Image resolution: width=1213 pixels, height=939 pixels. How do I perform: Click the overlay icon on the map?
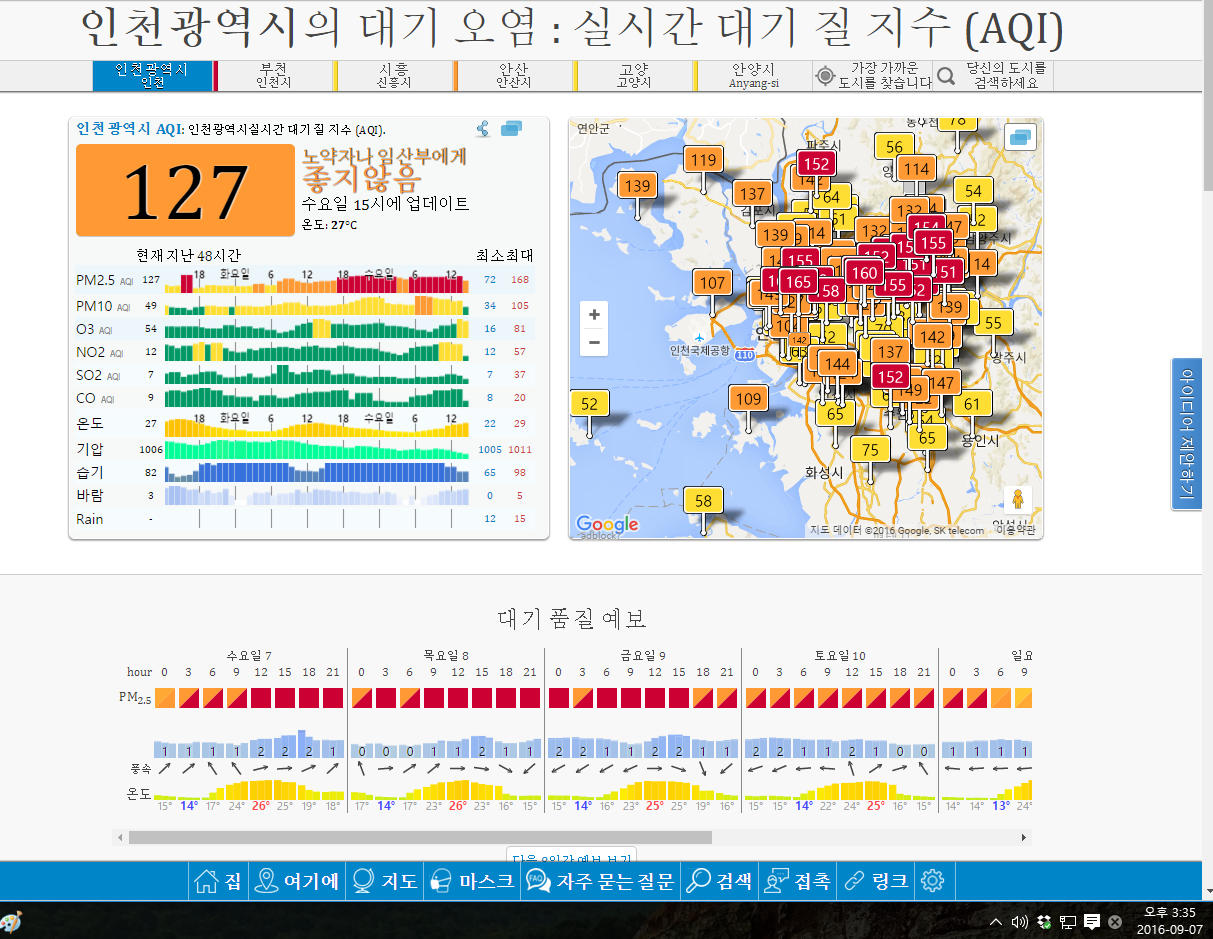[1021, 137]
